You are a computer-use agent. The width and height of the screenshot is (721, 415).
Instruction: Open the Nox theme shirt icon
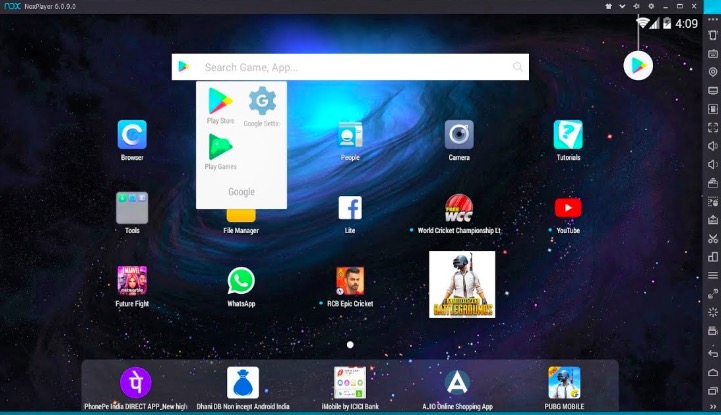(608, 6)
